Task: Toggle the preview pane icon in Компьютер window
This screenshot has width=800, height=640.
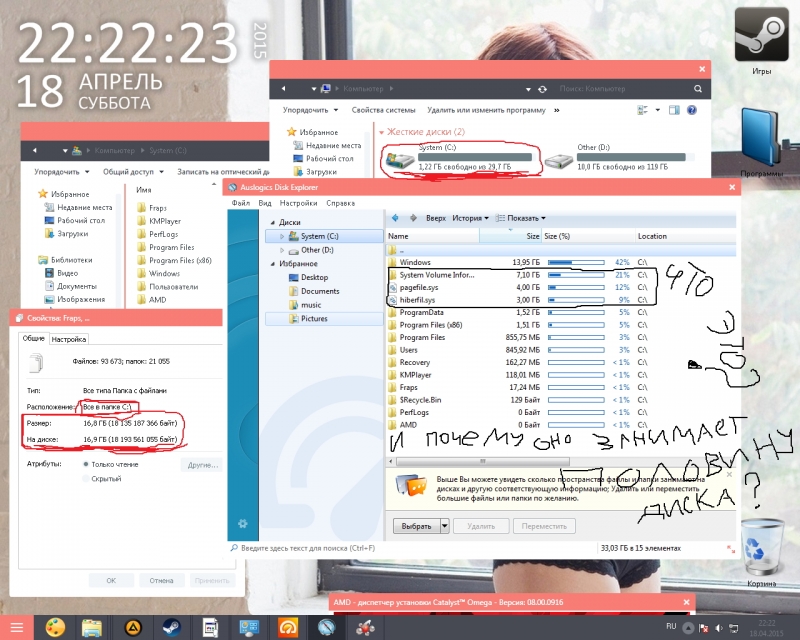Action: pyautogui.click(x=674, y=110)
